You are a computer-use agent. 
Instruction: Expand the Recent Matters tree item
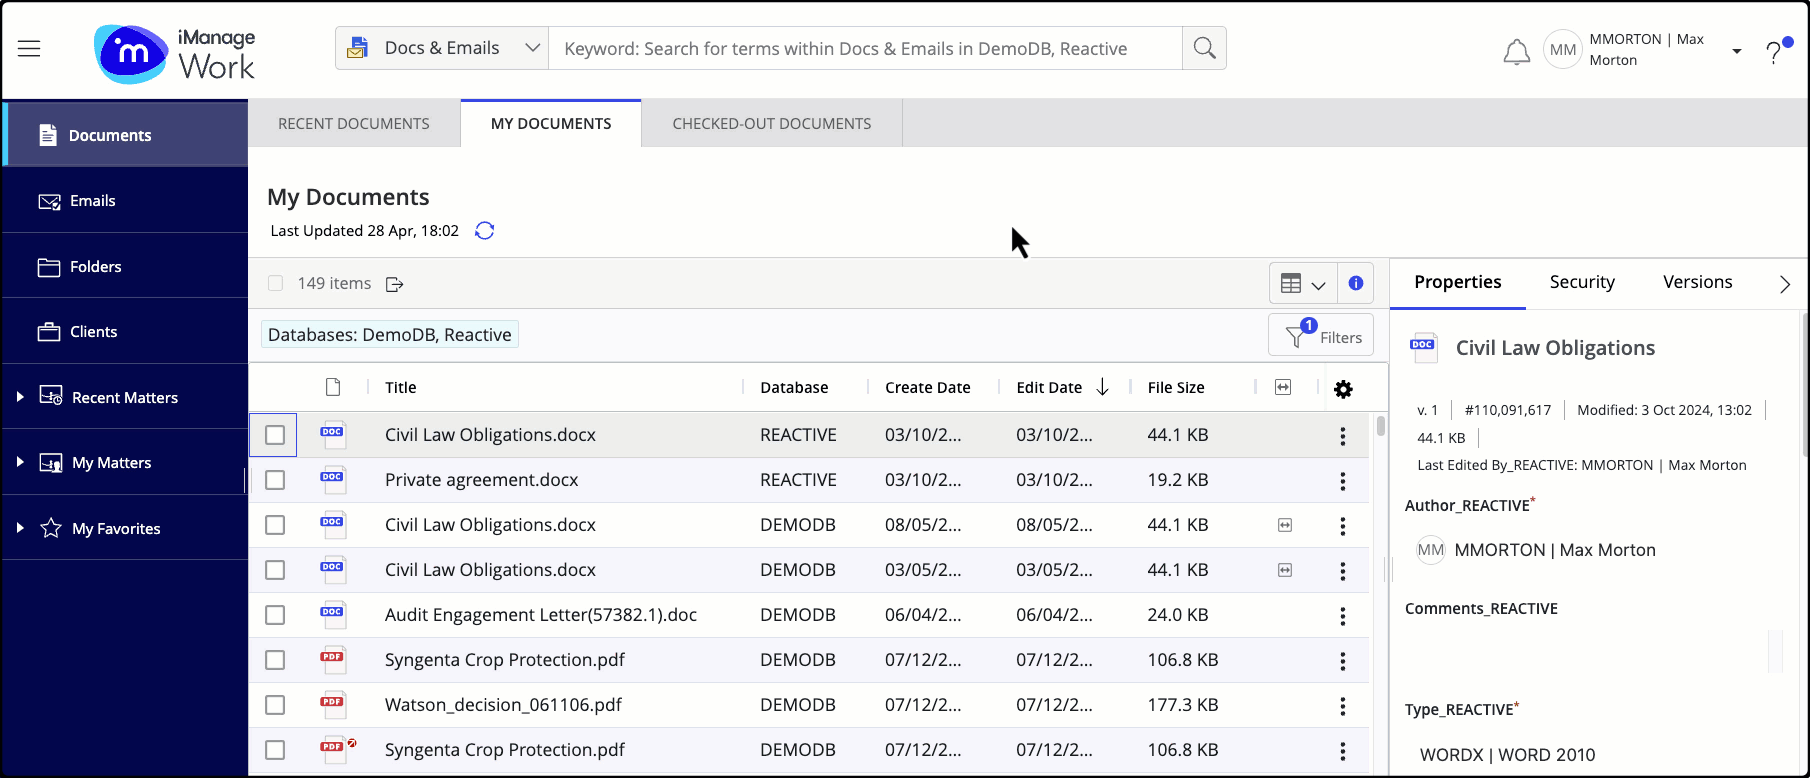(x=20, y=397)
